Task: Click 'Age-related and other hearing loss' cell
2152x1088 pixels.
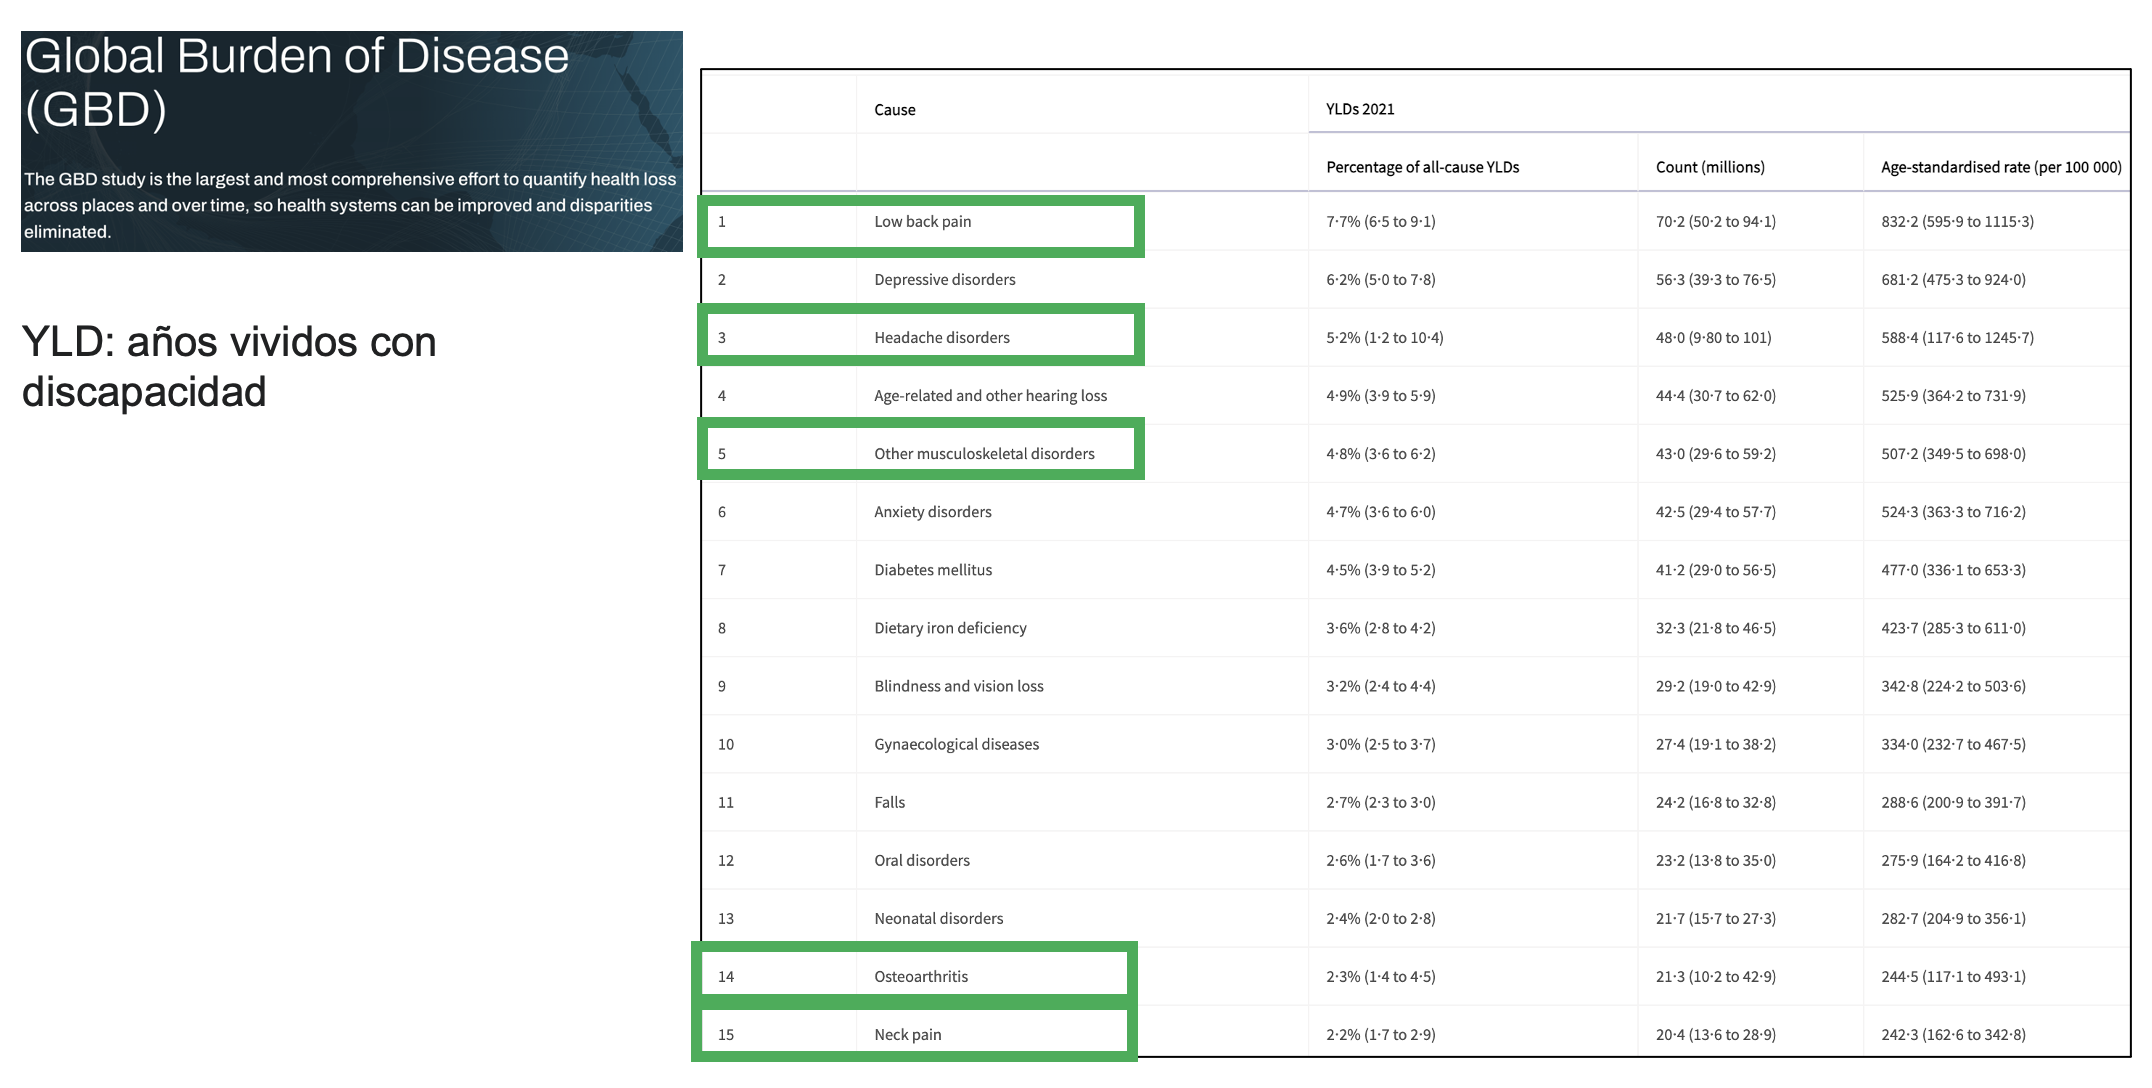Action: click(x=990, y=396)
